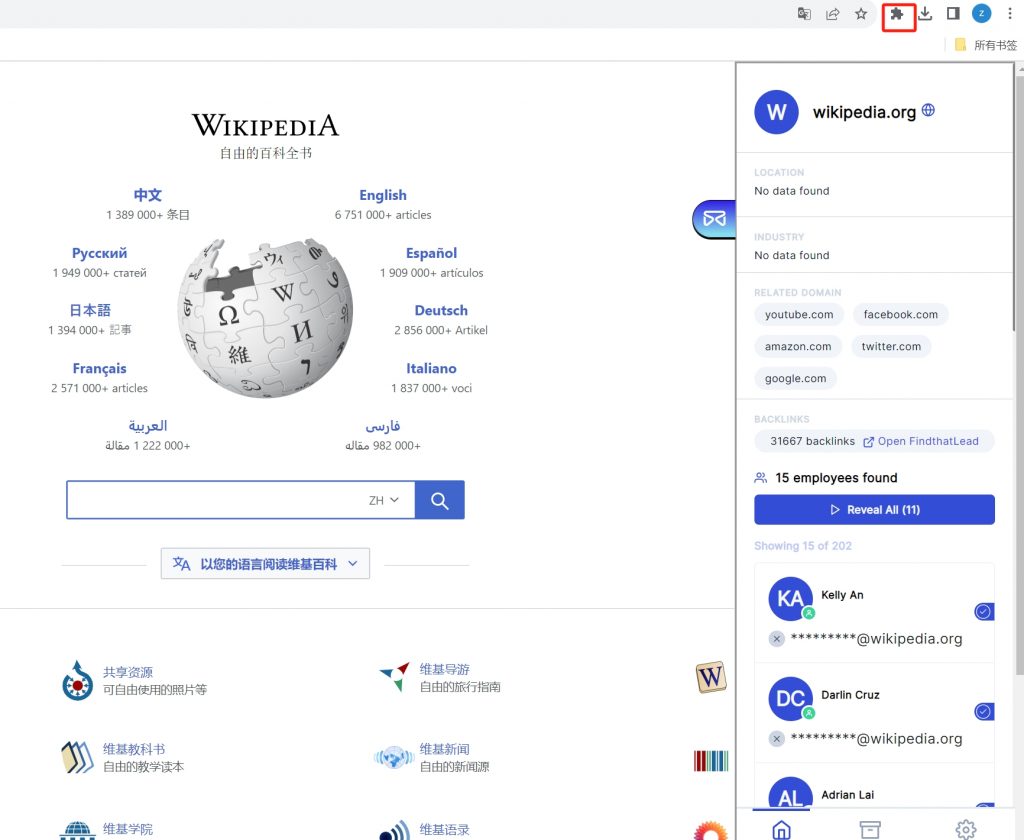This screenshot has height=840, width=1024.
Task: Open the archive tab in extension panel
Action: pyautogui.click(x=870, y=830)
